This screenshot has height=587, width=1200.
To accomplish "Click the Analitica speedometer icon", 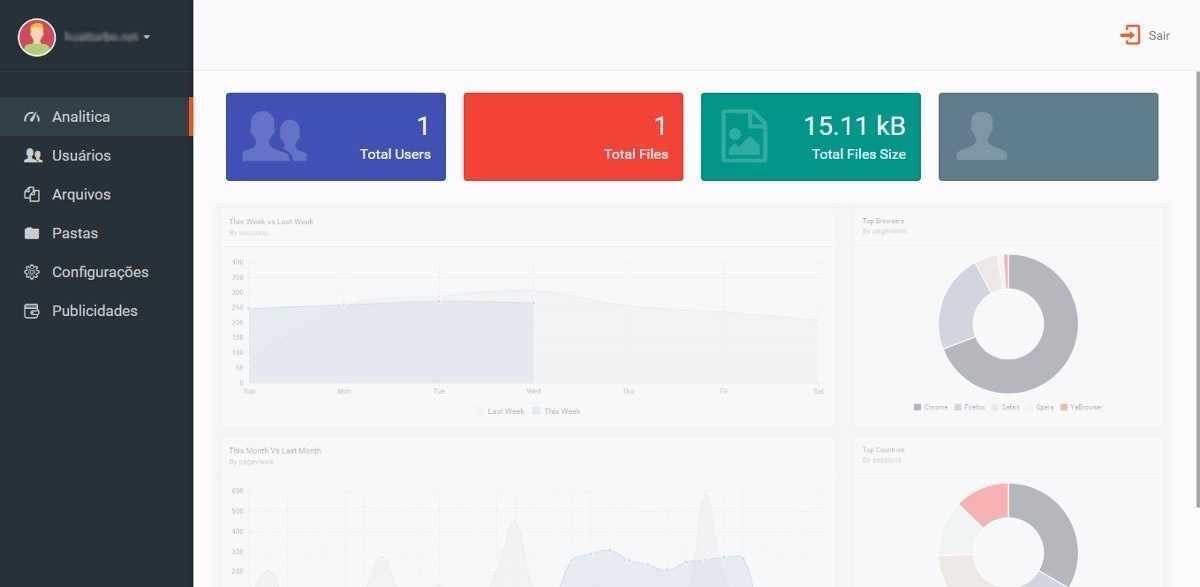I will coord(32,117).
